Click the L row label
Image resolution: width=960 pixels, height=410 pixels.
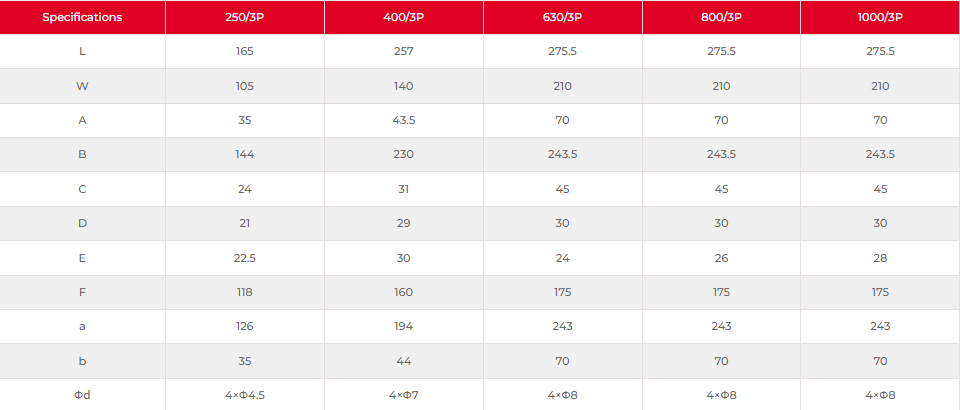82,51
